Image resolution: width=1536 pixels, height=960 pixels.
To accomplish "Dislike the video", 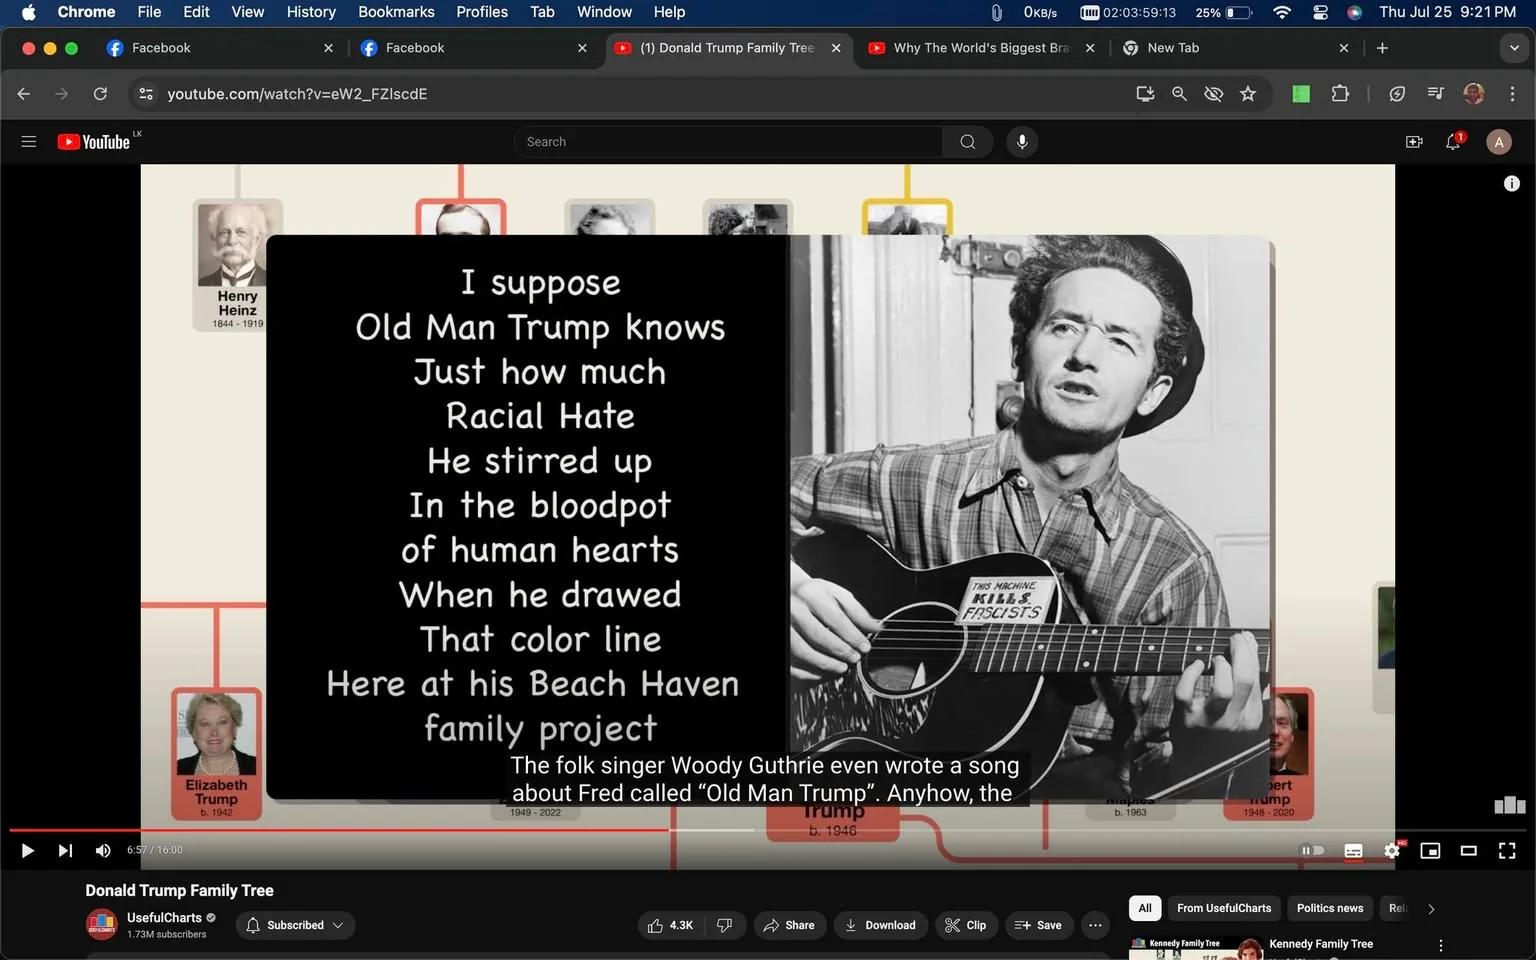I will [x=725, y=925].
